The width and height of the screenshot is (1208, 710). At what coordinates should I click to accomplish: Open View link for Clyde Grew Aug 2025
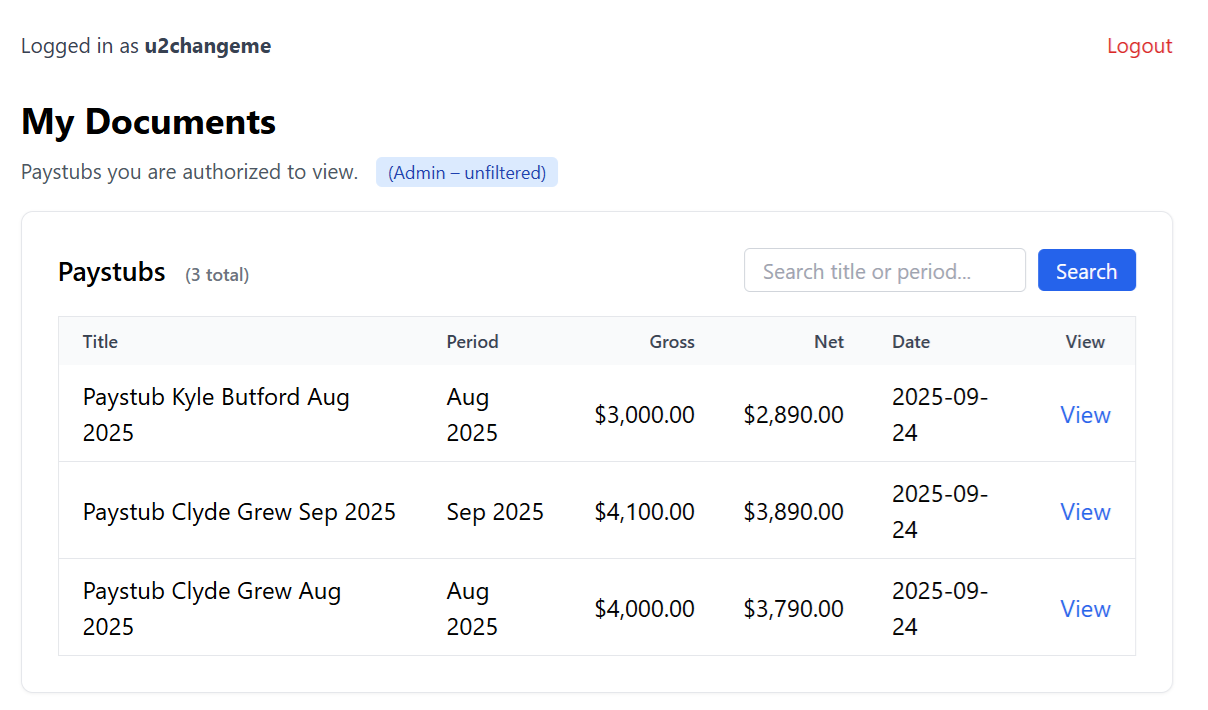click(1085, 609)
